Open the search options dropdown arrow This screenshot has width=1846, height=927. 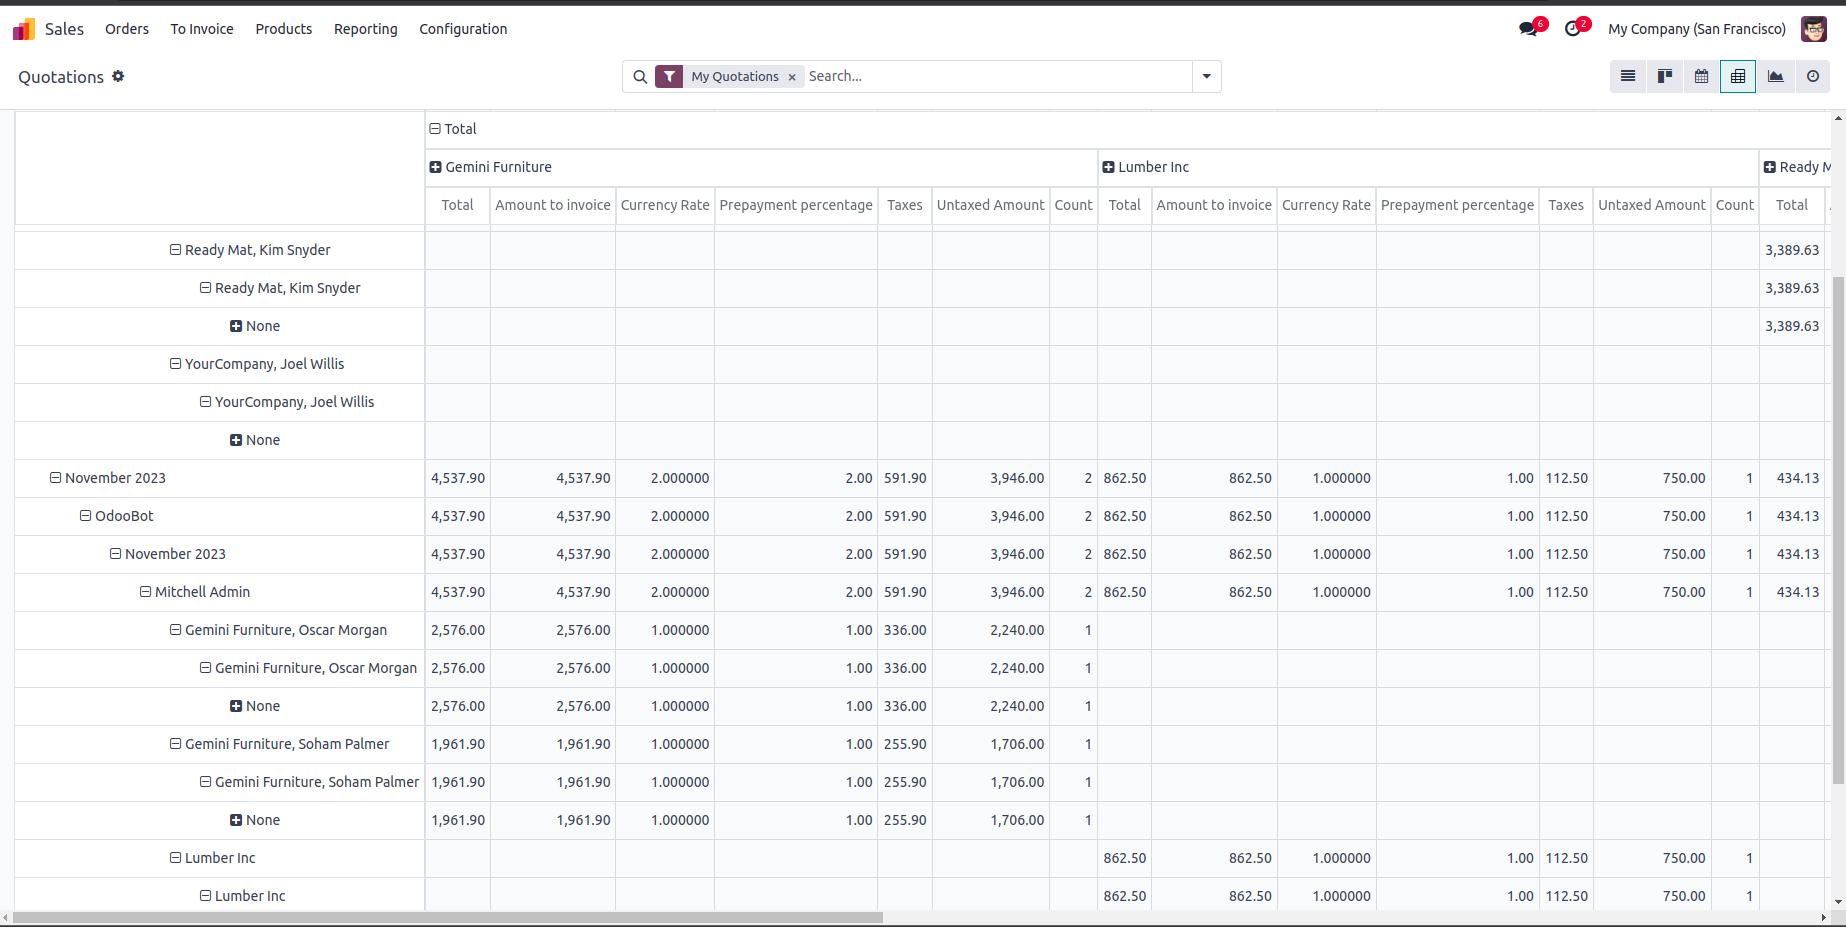point(1206,76)
